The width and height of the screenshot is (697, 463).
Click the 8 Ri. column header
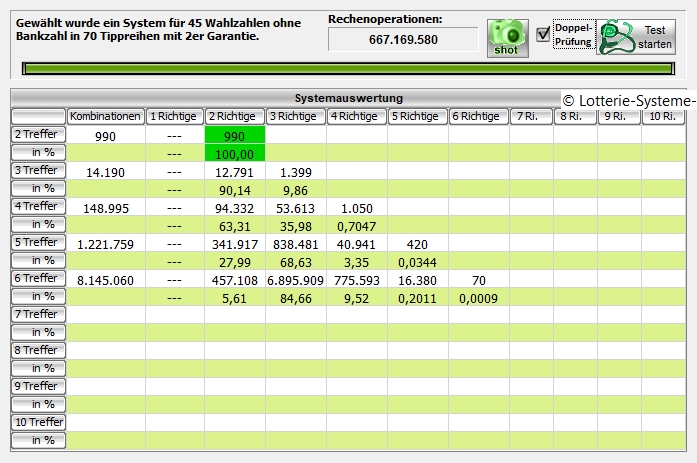pos(575,116)
